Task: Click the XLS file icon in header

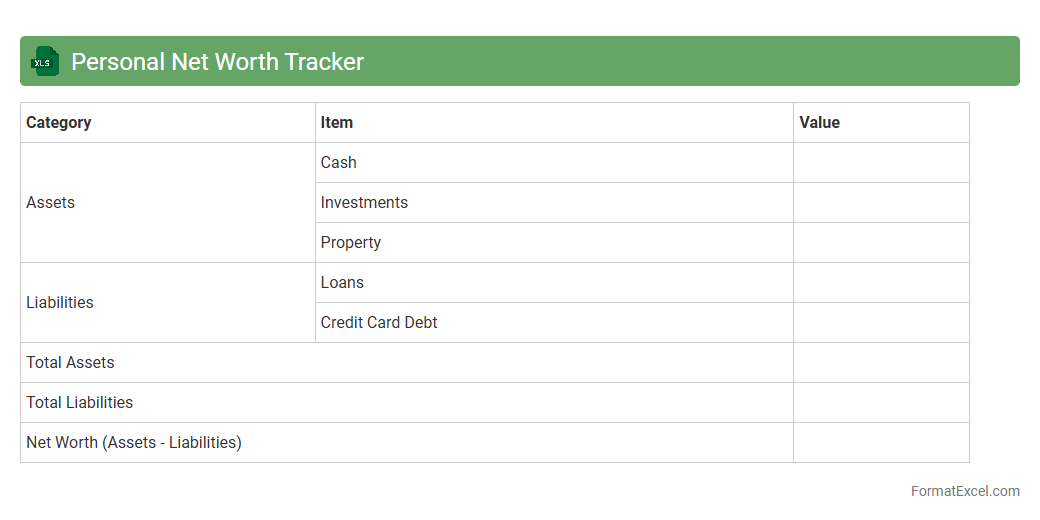Action: (45, 61)
